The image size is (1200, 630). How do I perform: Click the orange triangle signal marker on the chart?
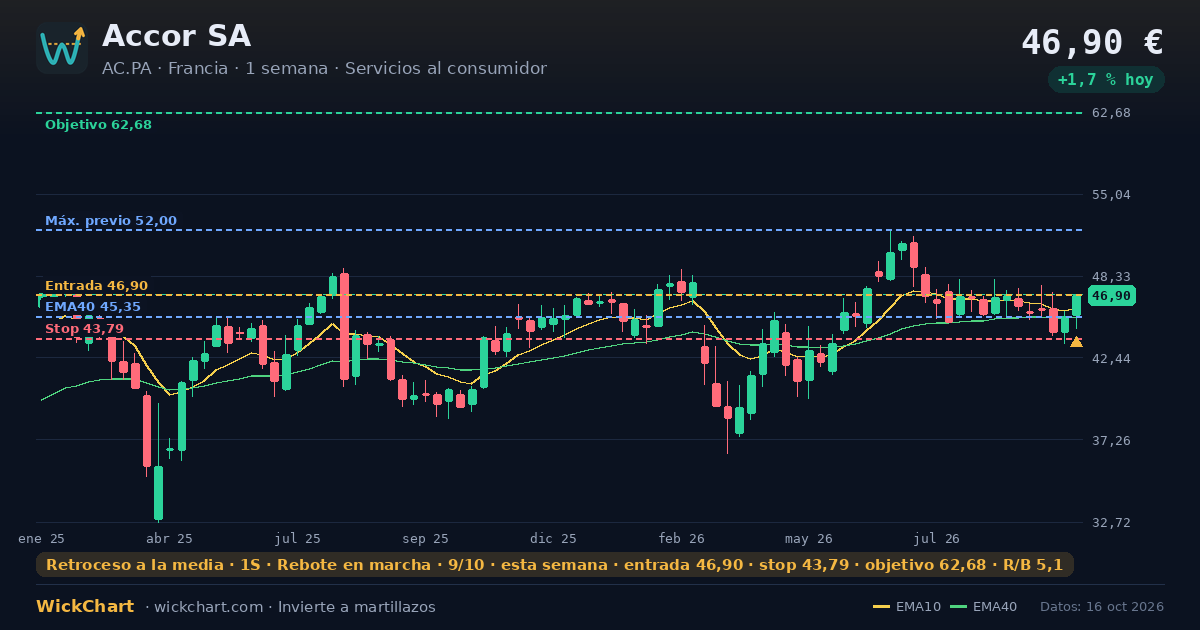(x=1076, y=342)
